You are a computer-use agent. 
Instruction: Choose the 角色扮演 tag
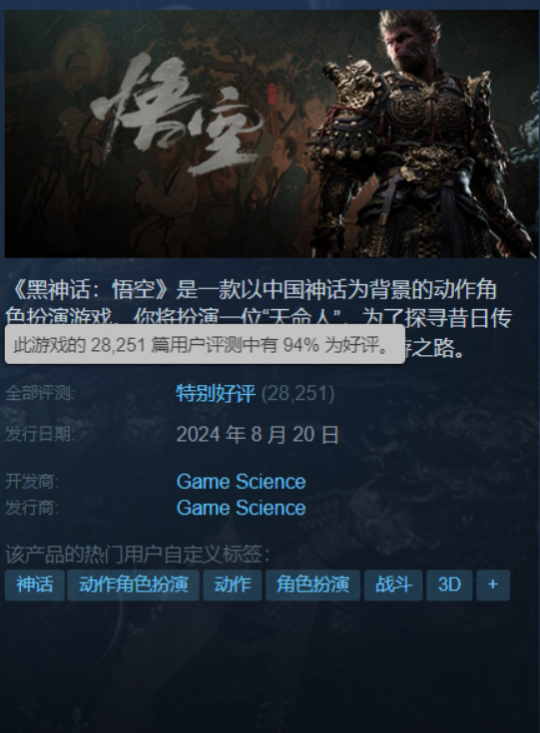coord(313,584)
